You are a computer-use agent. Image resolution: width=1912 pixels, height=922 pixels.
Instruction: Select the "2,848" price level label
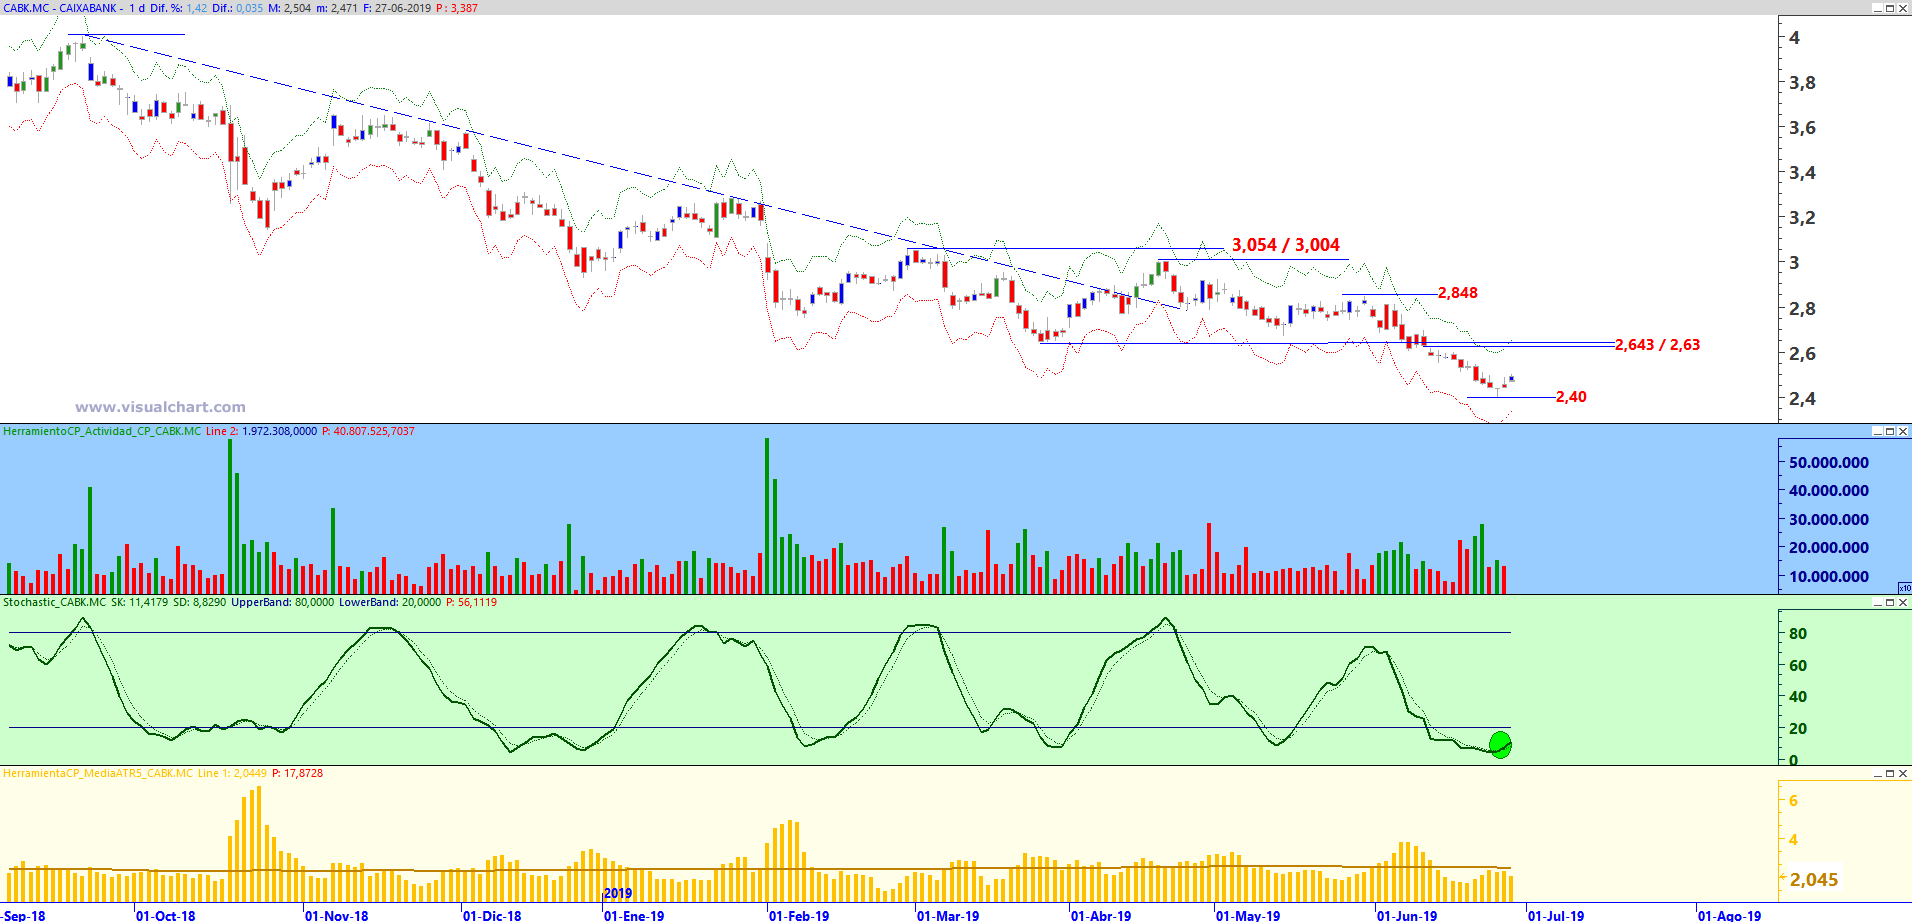coord(1458,293)
